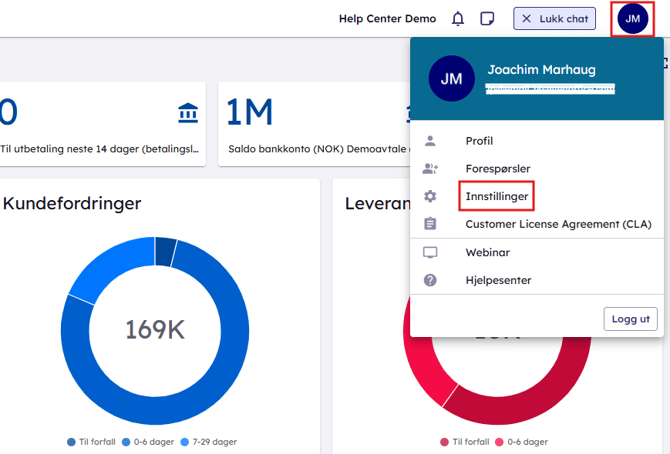Select Forespørsler menu entry
The image size is (670, 454).
[x=498, y=169]
